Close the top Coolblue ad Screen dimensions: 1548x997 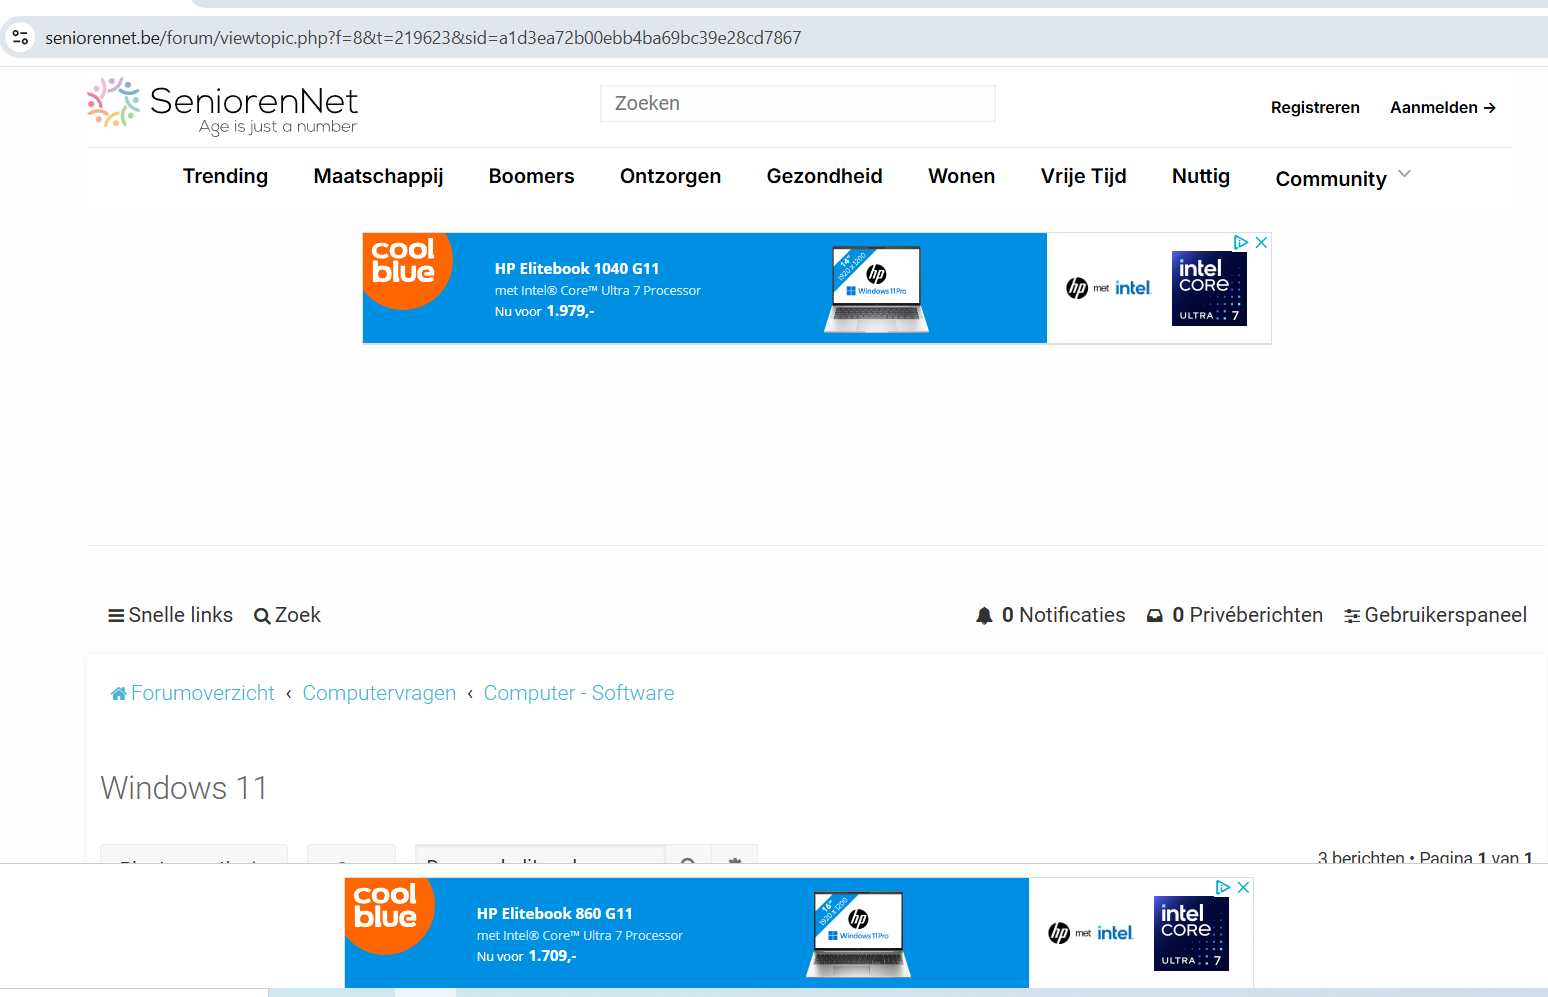pos(1262,242)
